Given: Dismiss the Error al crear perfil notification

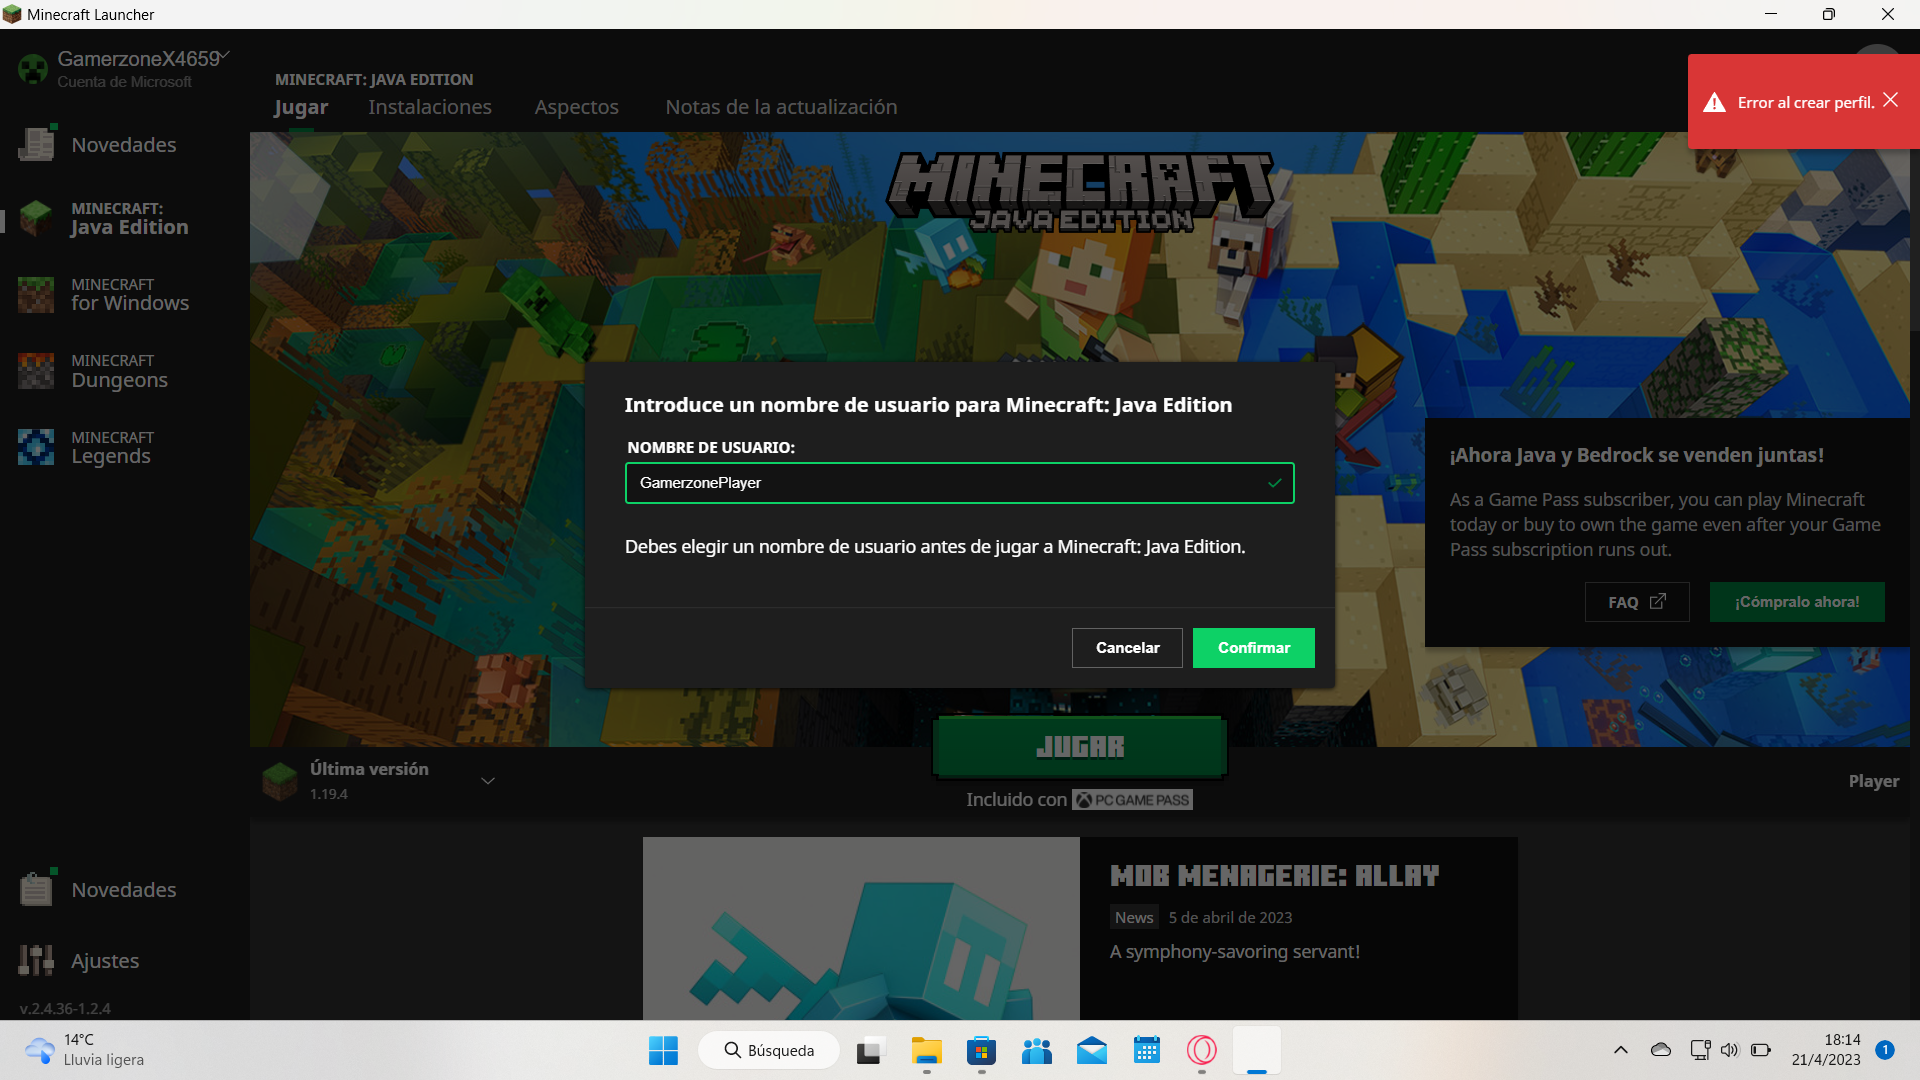Looking at the screenshot, I should tap(1890, 100).
